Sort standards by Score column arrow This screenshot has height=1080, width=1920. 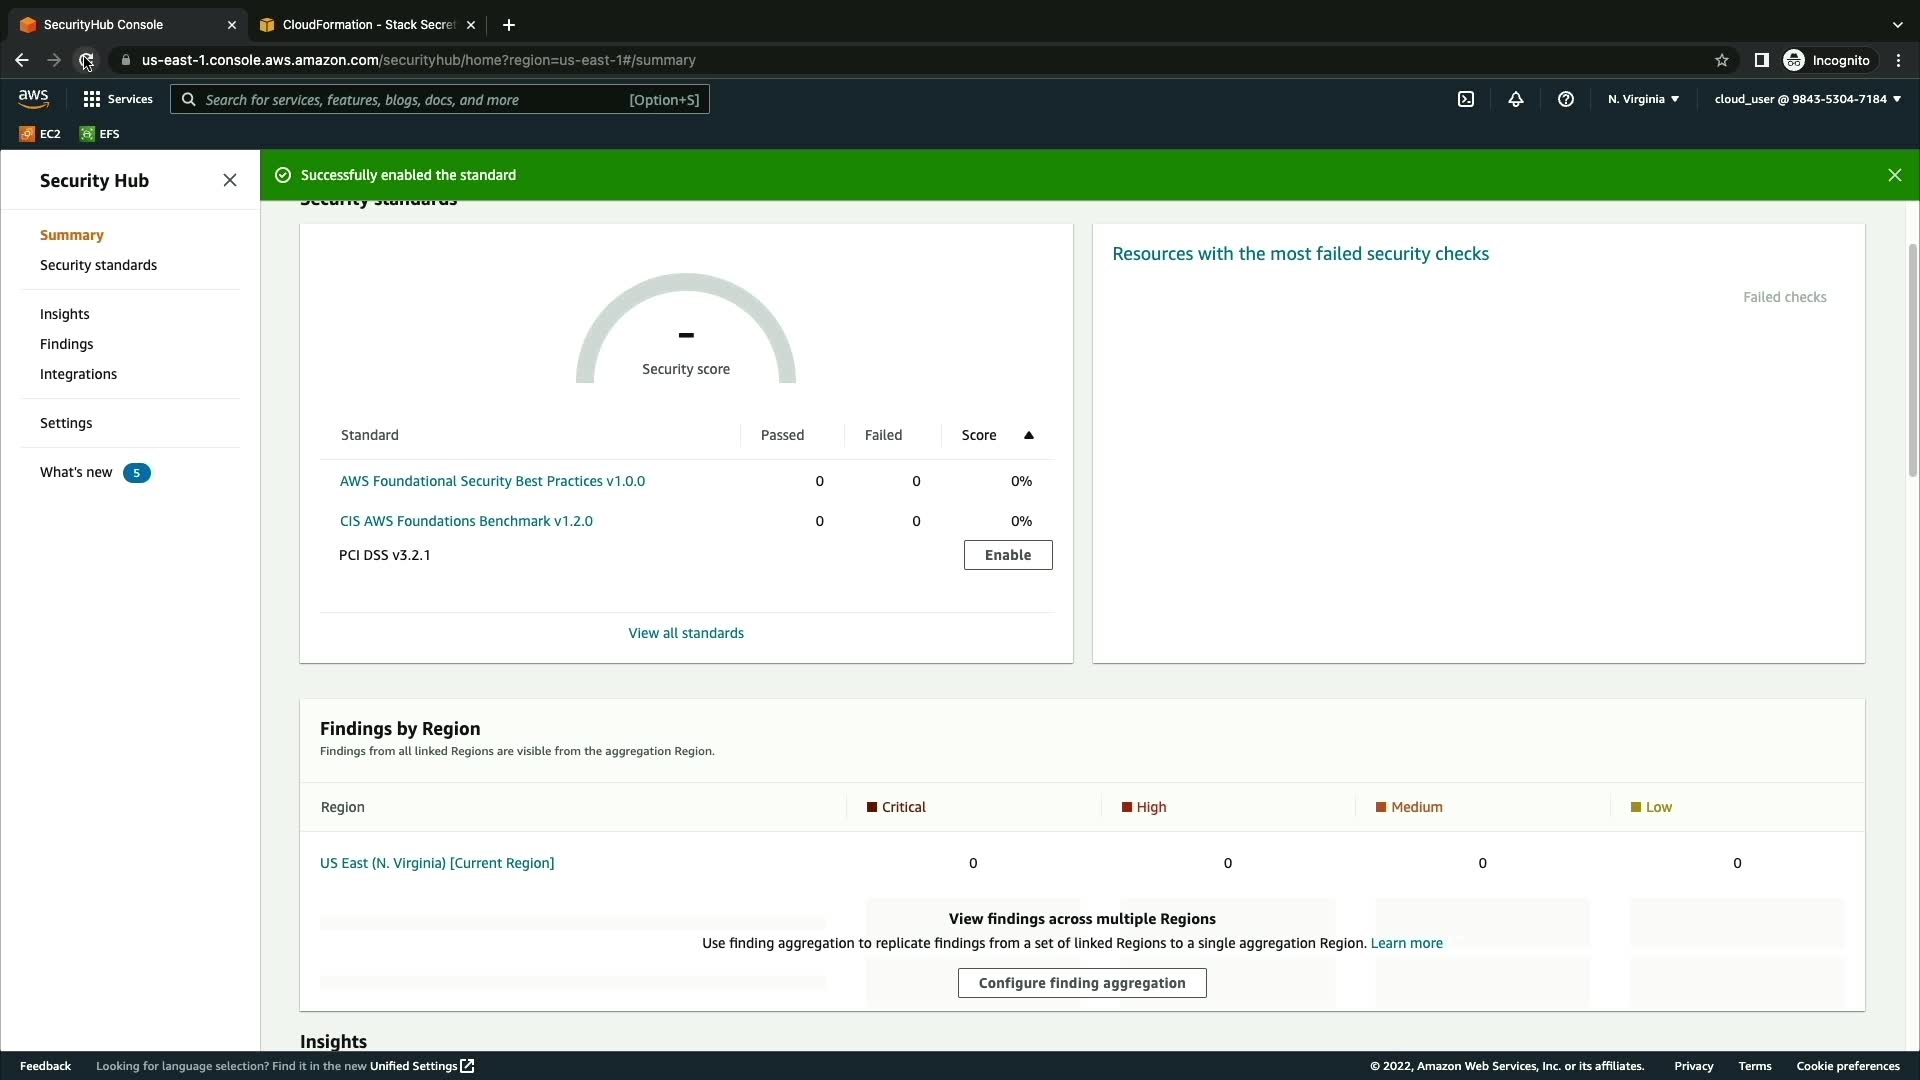1028,435
